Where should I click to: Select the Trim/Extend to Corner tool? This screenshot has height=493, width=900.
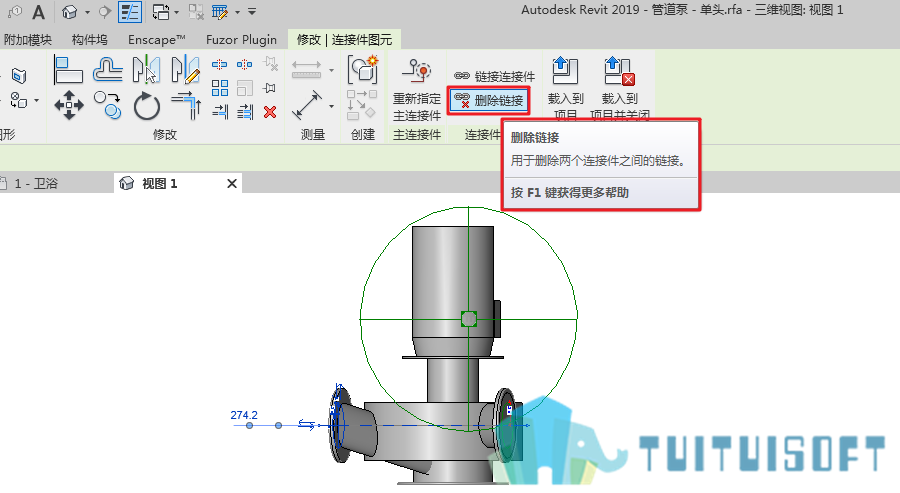point(186,106)
